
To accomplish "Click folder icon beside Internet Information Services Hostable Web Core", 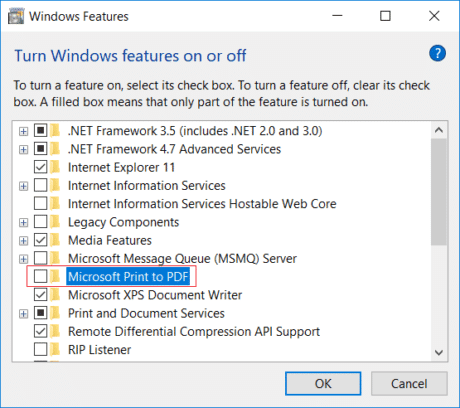I will pyautogui.click(x=55, y=203).
